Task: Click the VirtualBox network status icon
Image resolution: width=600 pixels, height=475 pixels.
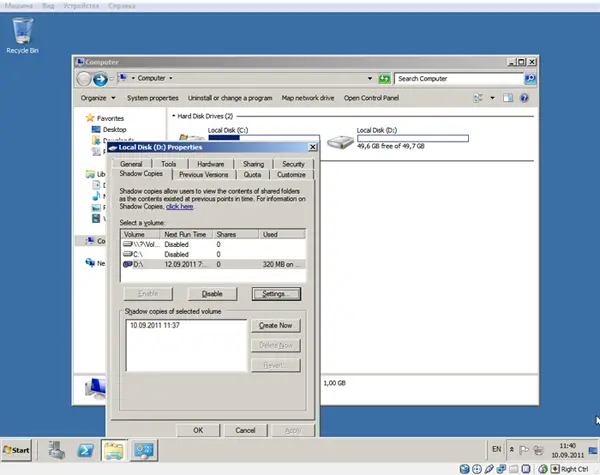Action: coord(501,469)
